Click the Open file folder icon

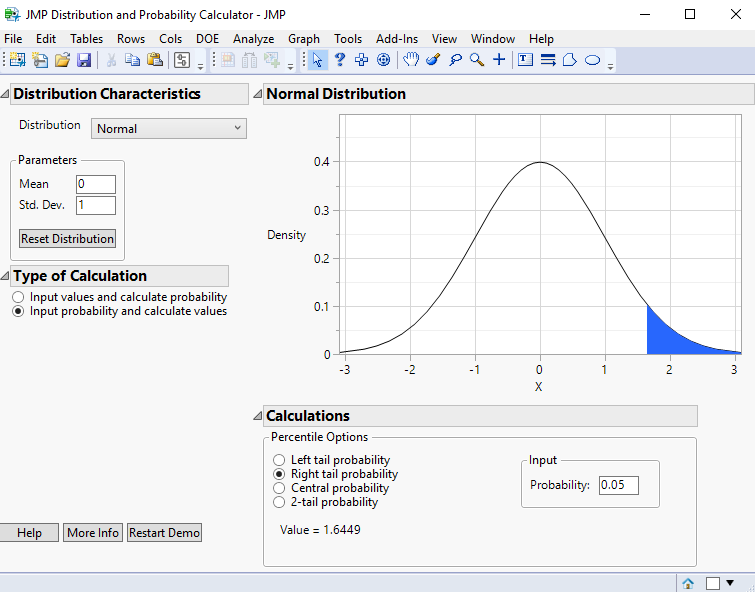pyautogui.click(x=62, y=60)
